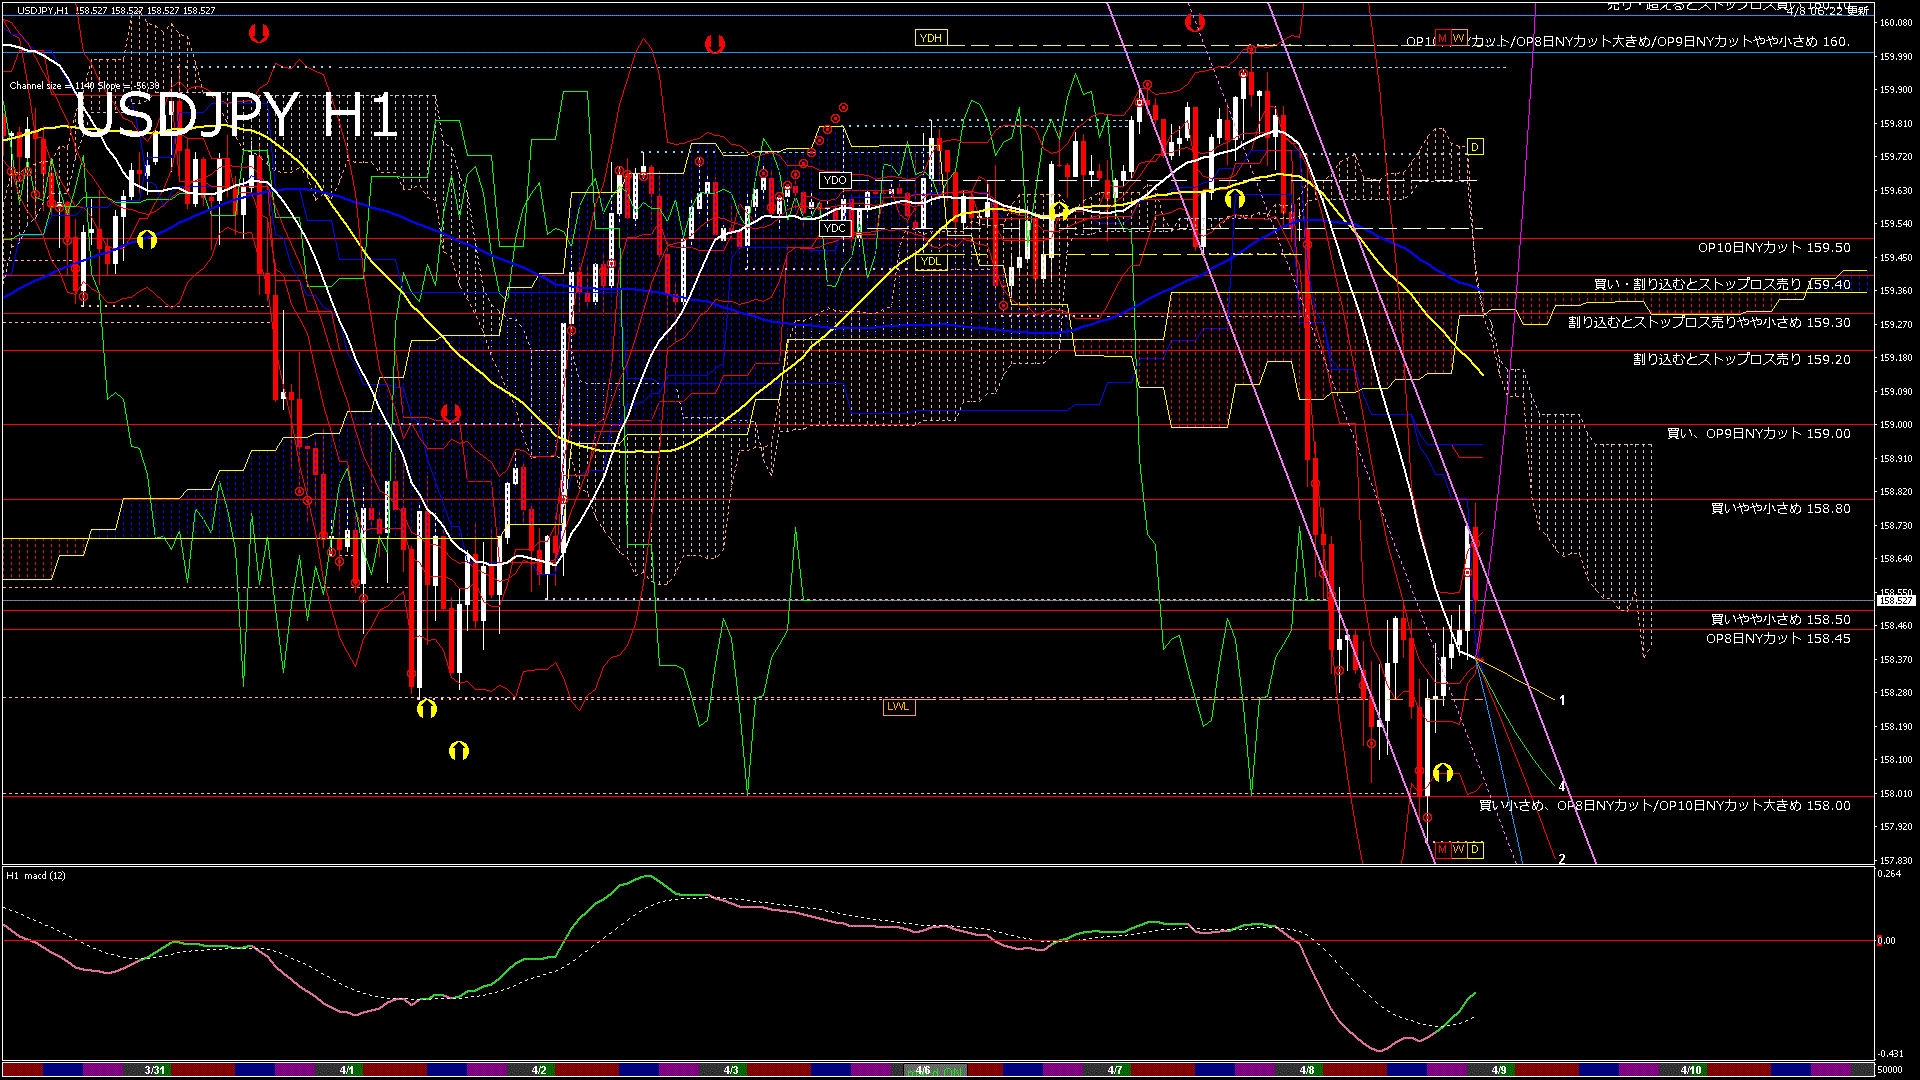Select the orange W timeframe tab at bottom right
Viewport: 1920px width, 1080px height.
click(1458, 849)
